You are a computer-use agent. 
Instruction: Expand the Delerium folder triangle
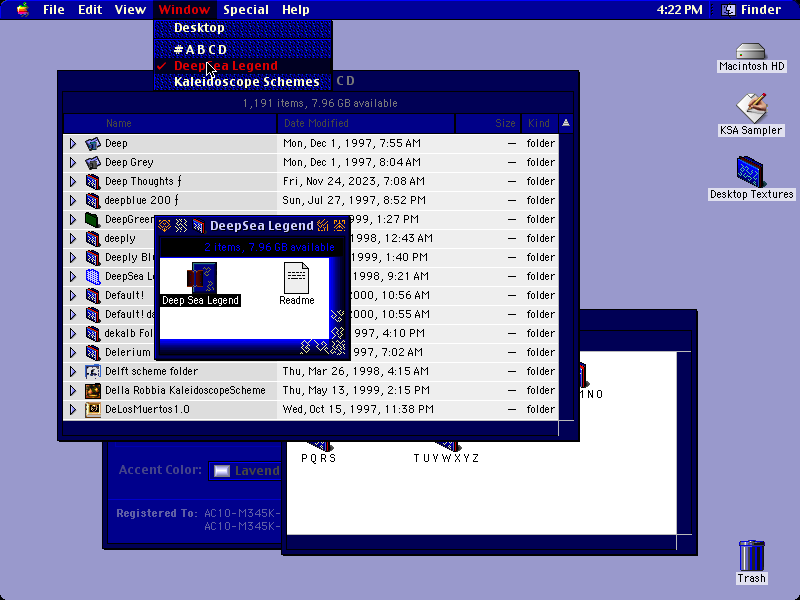pyautogui.click(x=73, y=353)
